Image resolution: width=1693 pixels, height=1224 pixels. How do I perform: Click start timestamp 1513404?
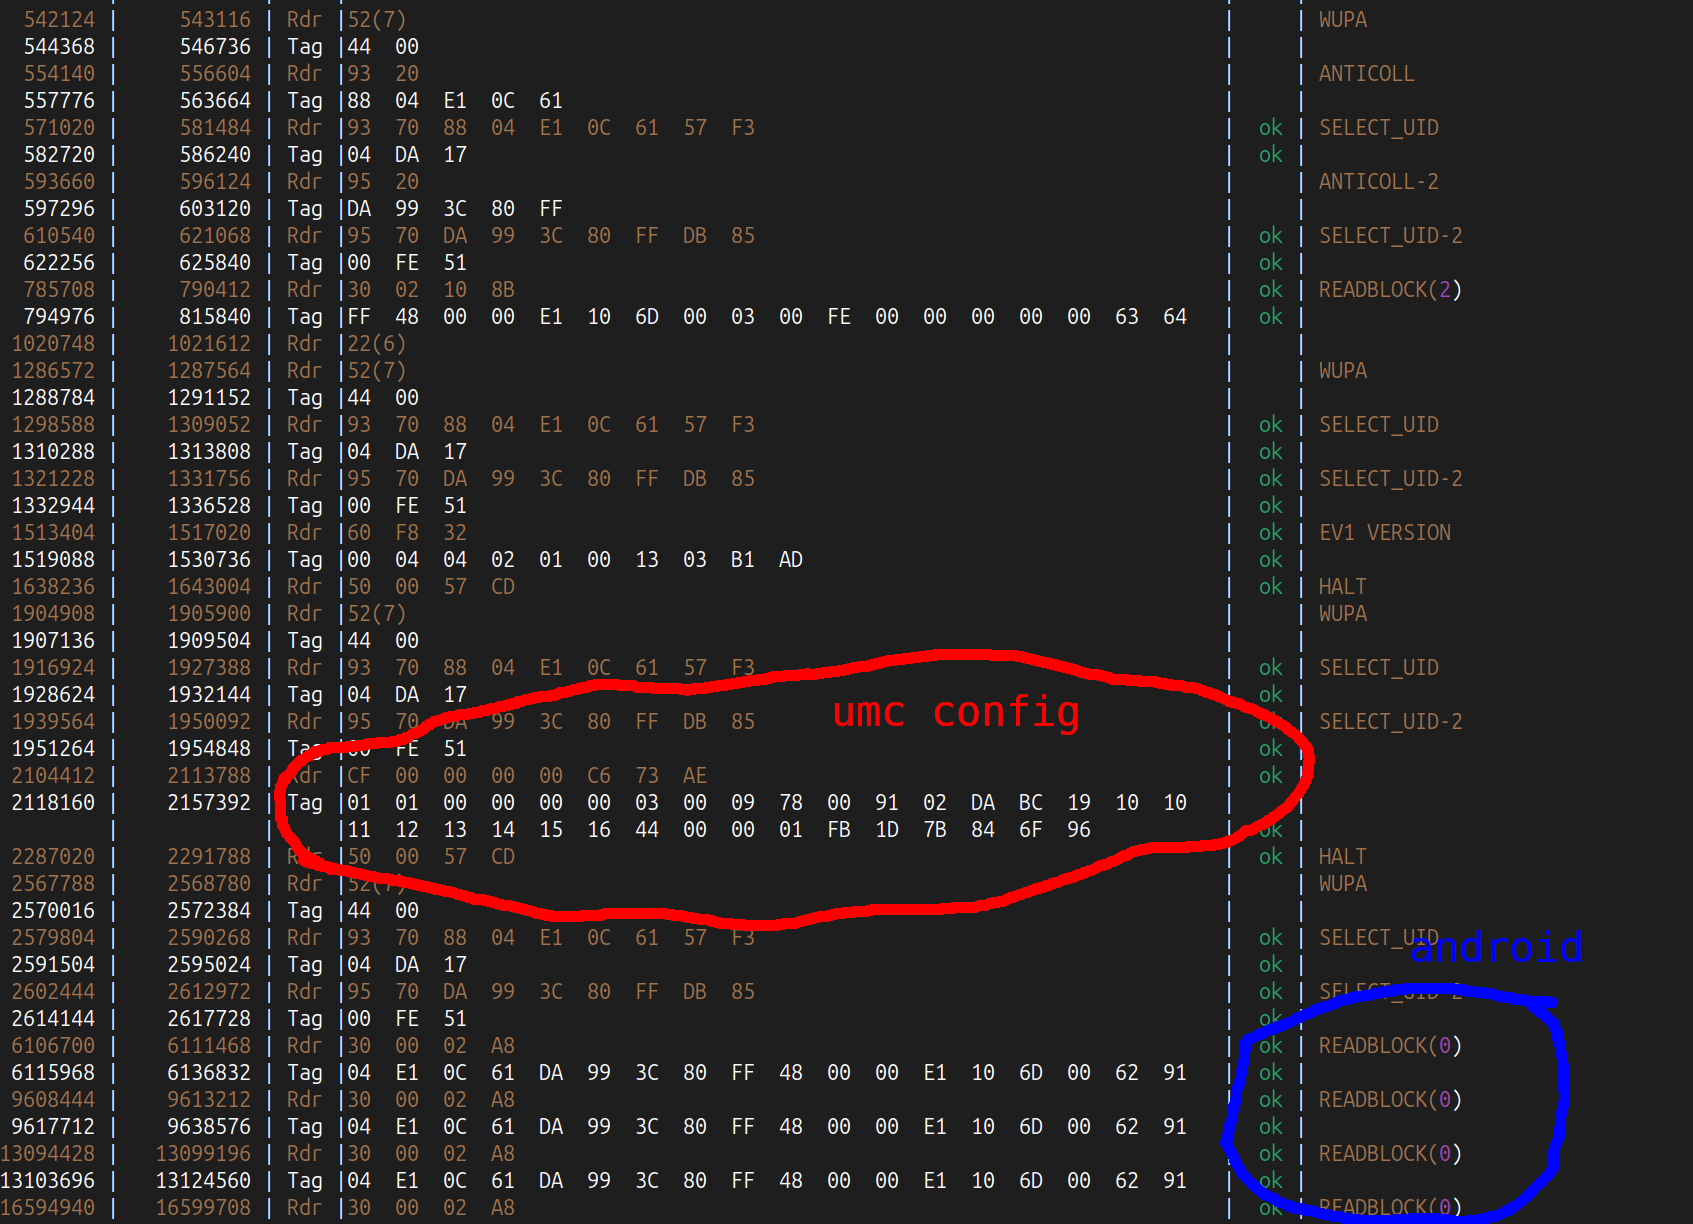point(53,533)
